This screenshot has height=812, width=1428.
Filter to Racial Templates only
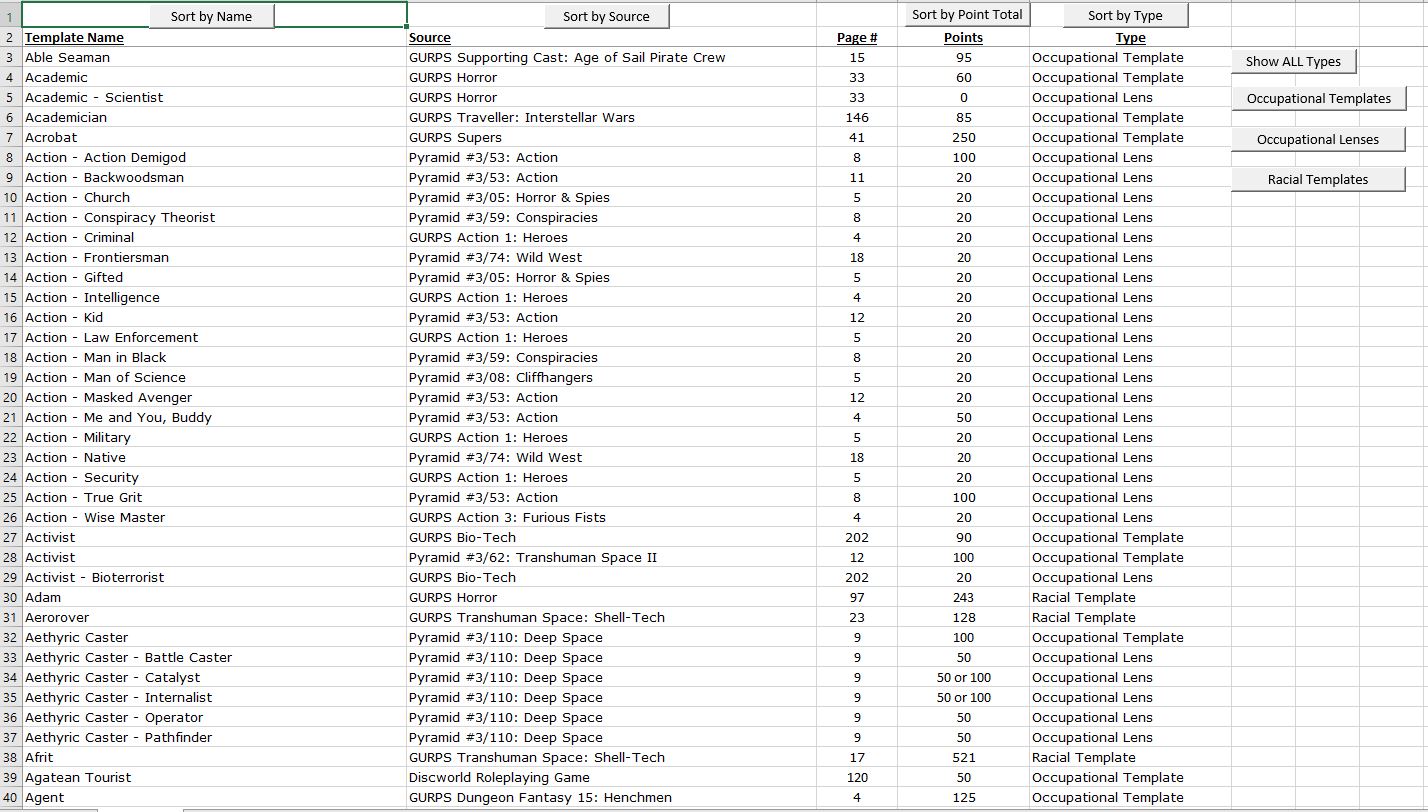(1318, 179)
